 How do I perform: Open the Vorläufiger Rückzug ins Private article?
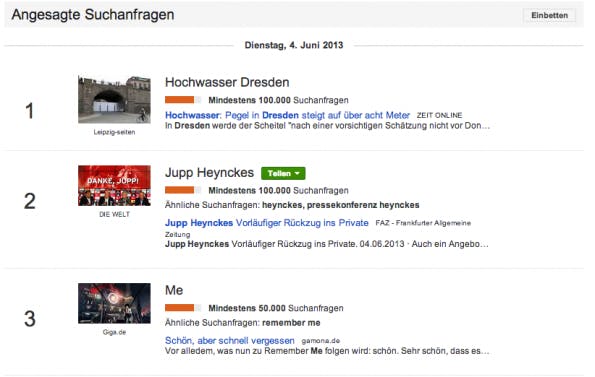tap(266, 223)
